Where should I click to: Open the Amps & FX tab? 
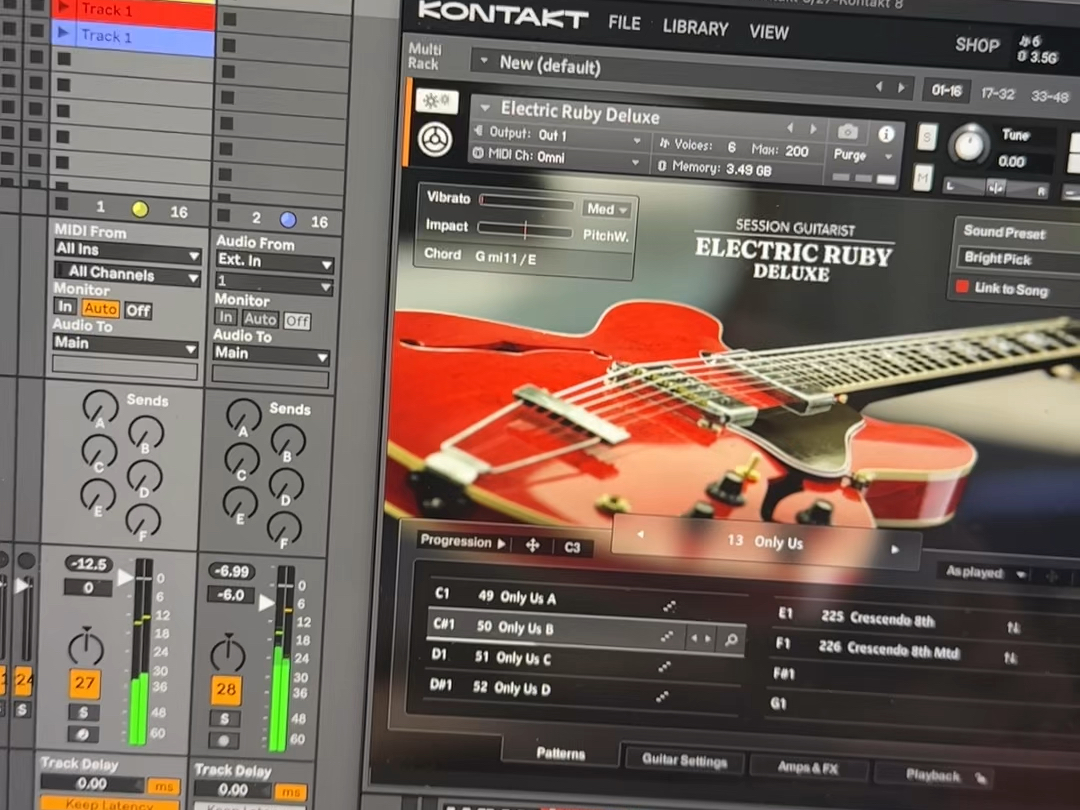(807, 768)
